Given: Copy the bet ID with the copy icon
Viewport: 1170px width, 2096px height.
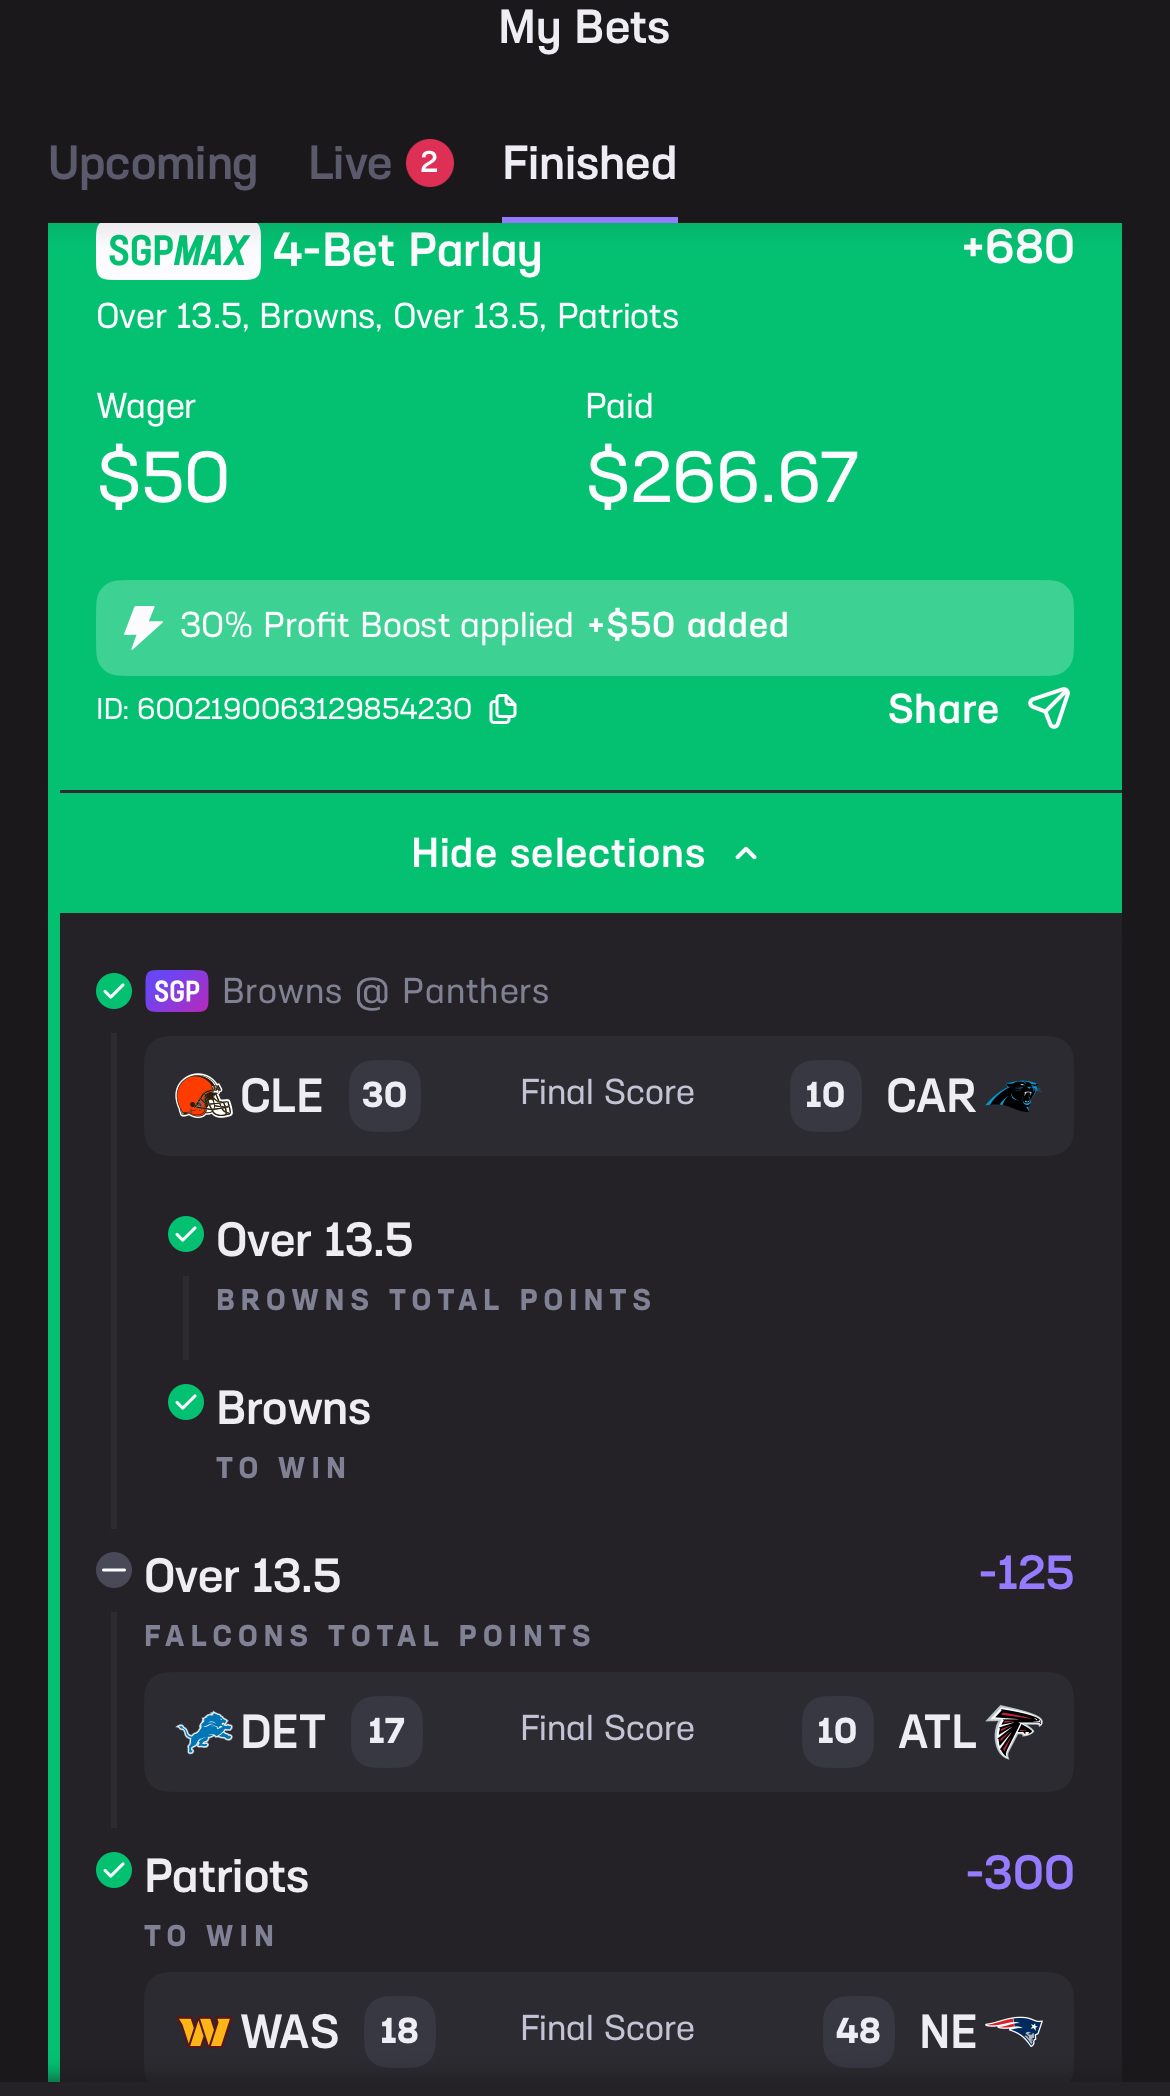Looking at the screenshot, I should pos(503,709).
